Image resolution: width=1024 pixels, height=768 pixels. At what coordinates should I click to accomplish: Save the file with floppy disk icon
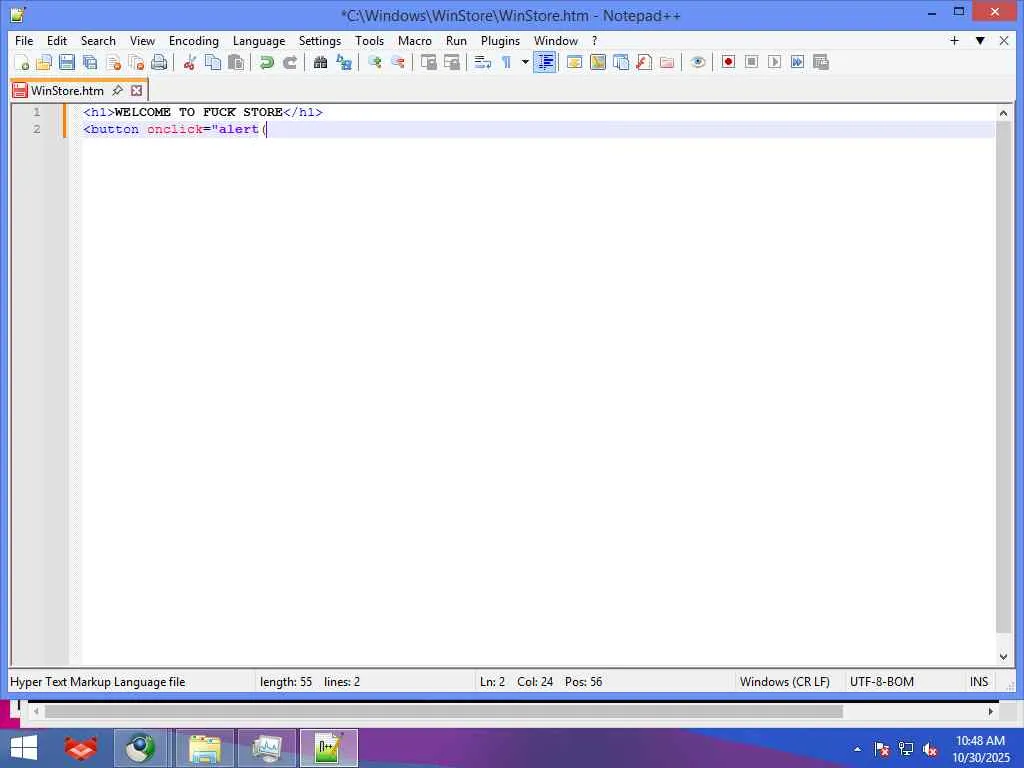tap(67, 63)
